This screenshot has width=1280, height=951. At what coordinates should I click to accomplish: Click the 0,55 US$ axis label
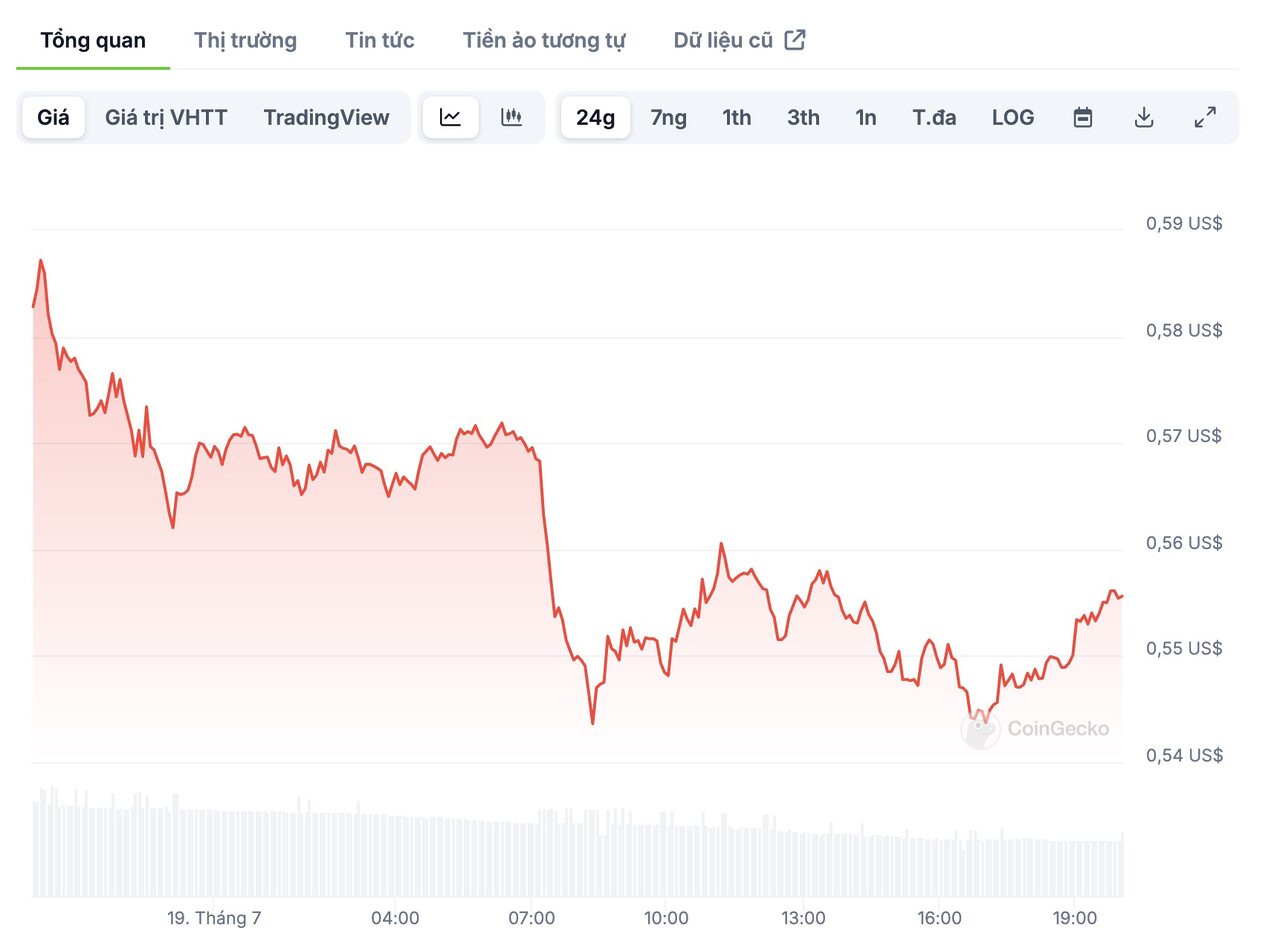[1184, 649]
